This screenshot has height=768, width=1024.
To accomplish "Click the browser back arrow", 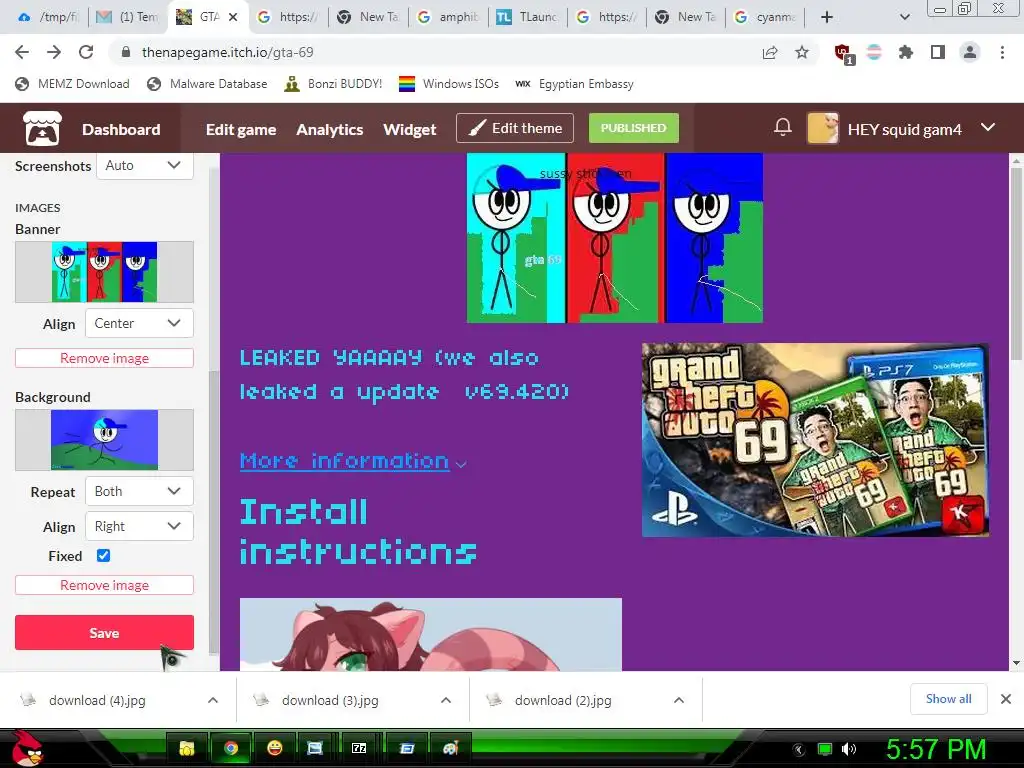I will point(22,52).
